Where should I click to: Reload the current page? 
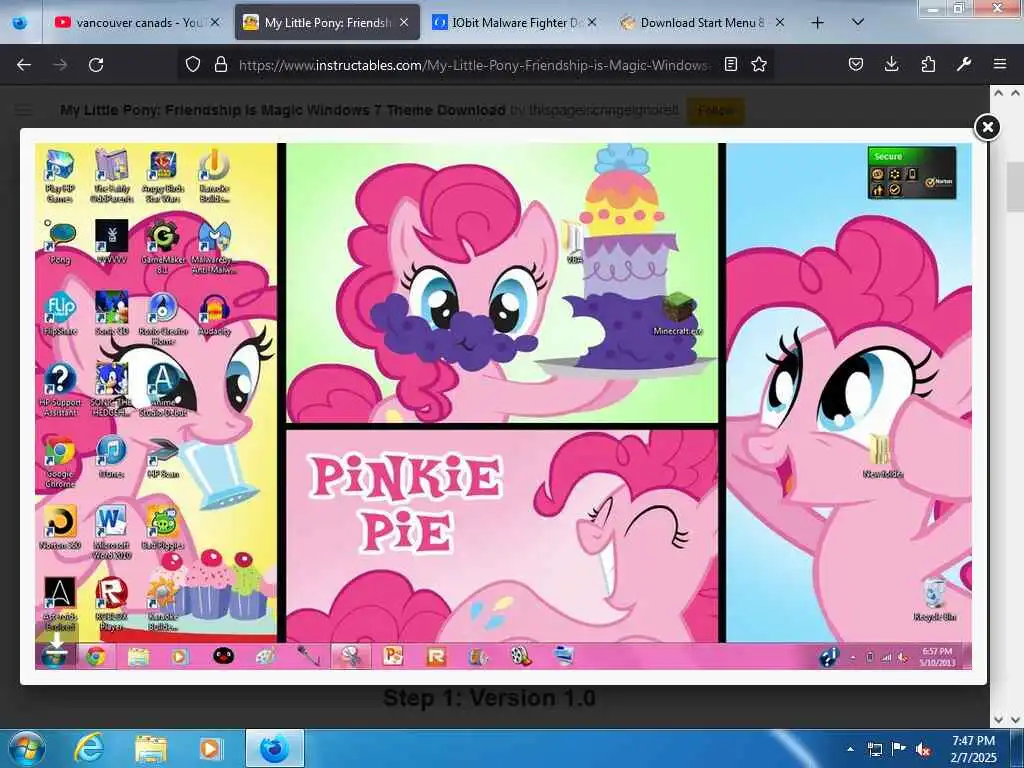point(96,65)
